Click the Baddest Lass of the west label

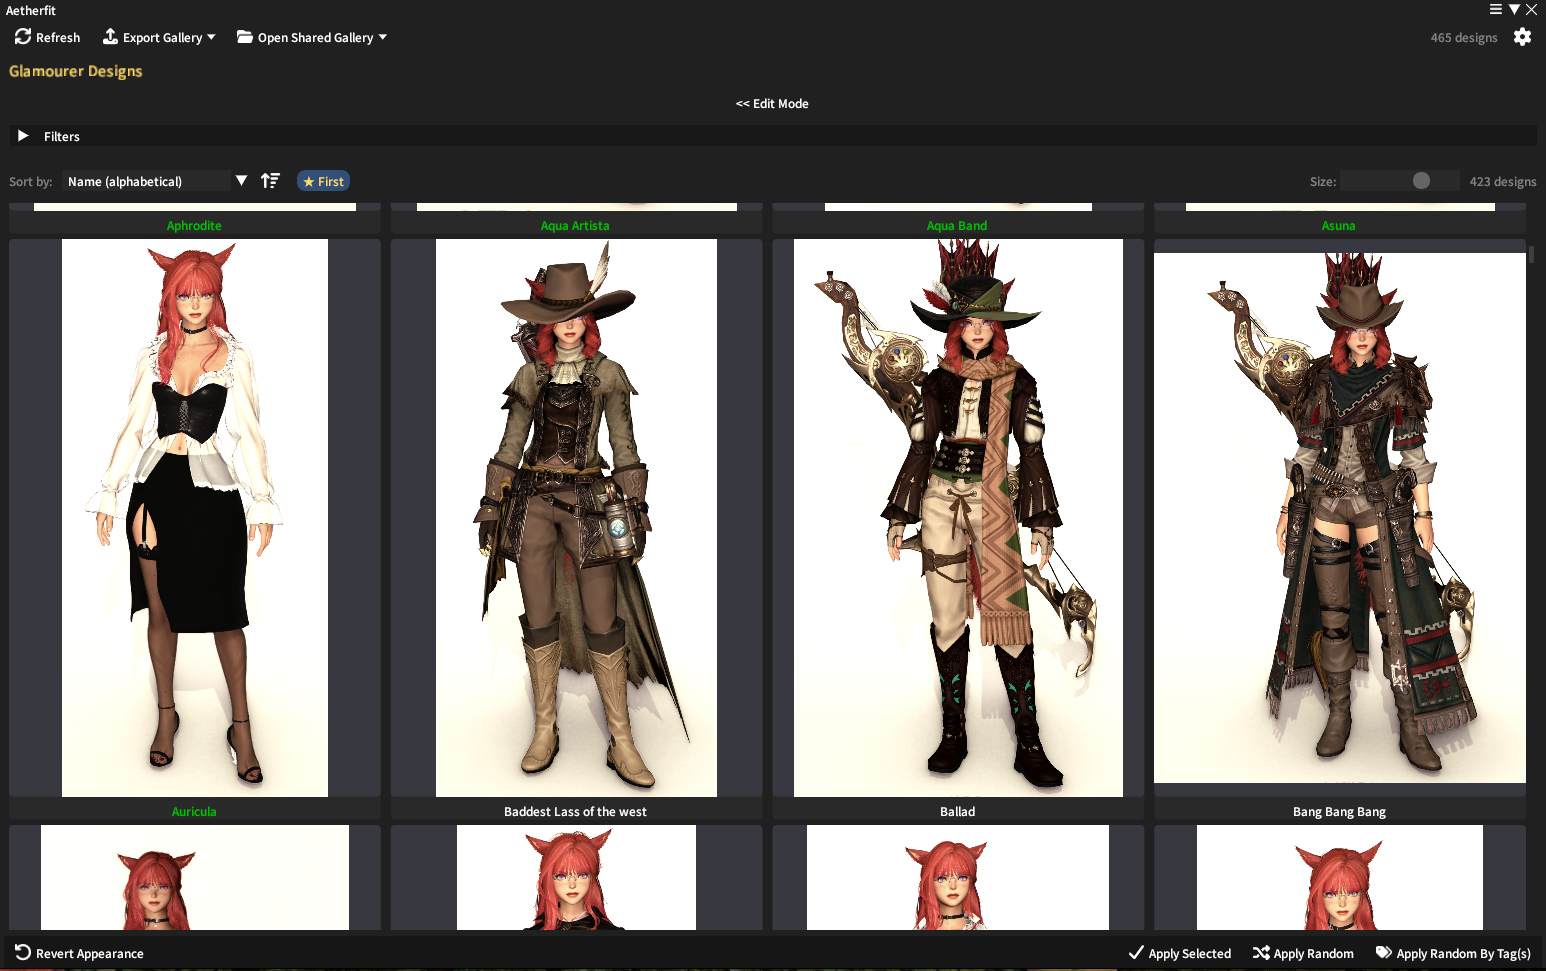(575, 811)
